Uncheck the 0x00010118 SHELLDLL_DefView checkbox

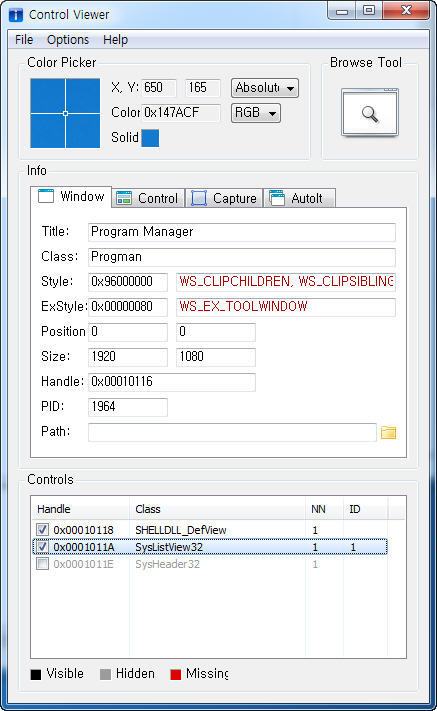(x=43, y=529)
